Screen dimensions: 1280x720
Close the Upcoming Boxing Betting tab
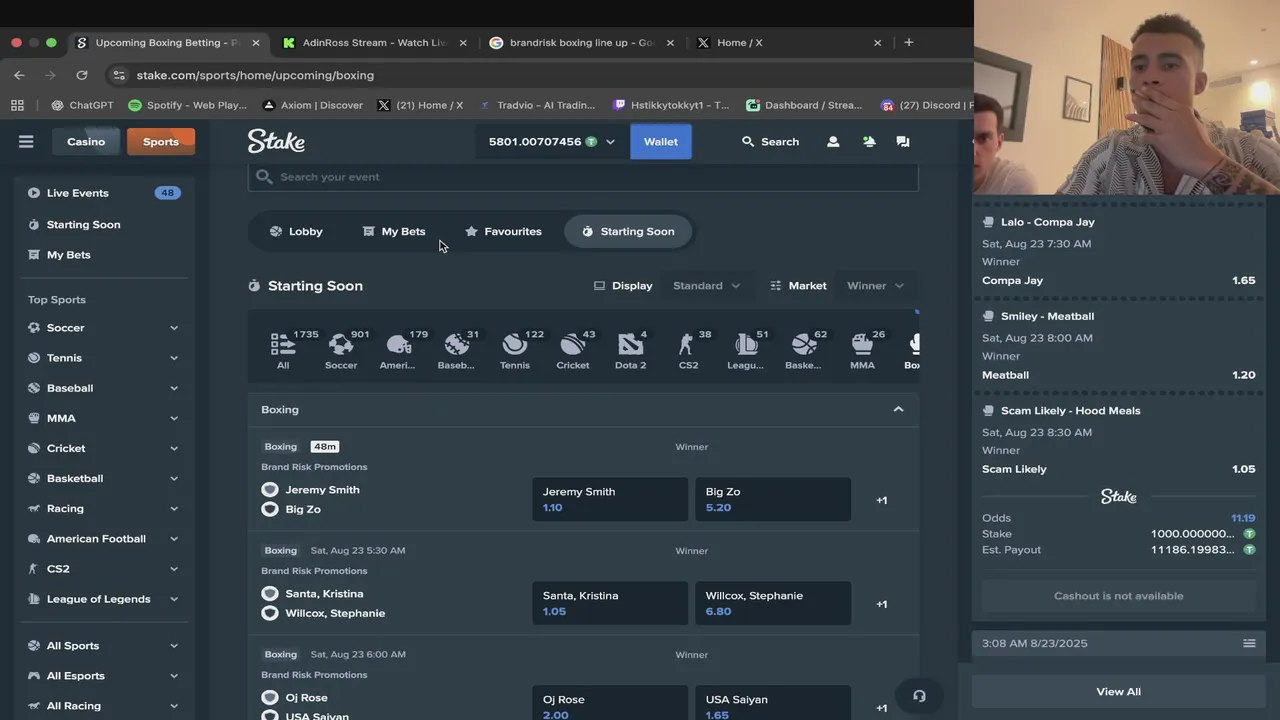[256, 43]
